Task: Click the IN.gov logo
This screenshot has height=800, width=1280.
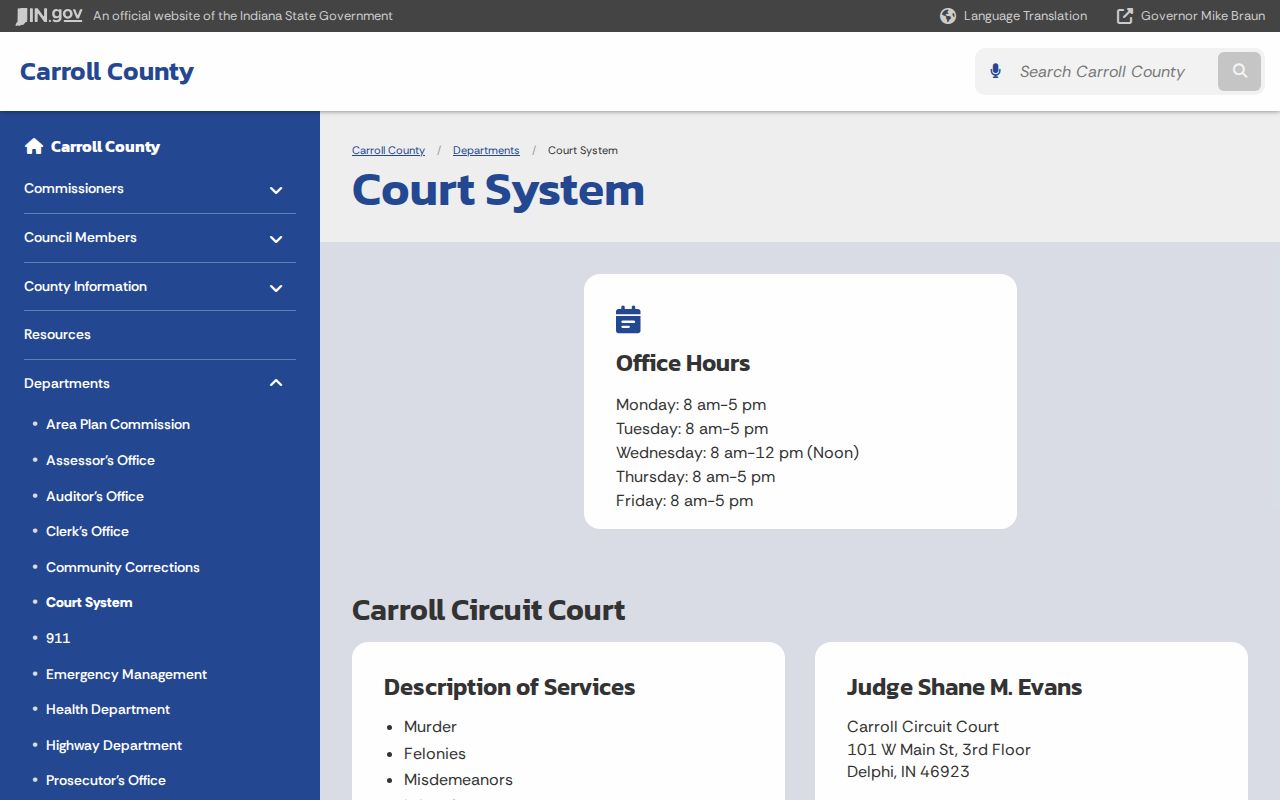Action: coord(49,16)
